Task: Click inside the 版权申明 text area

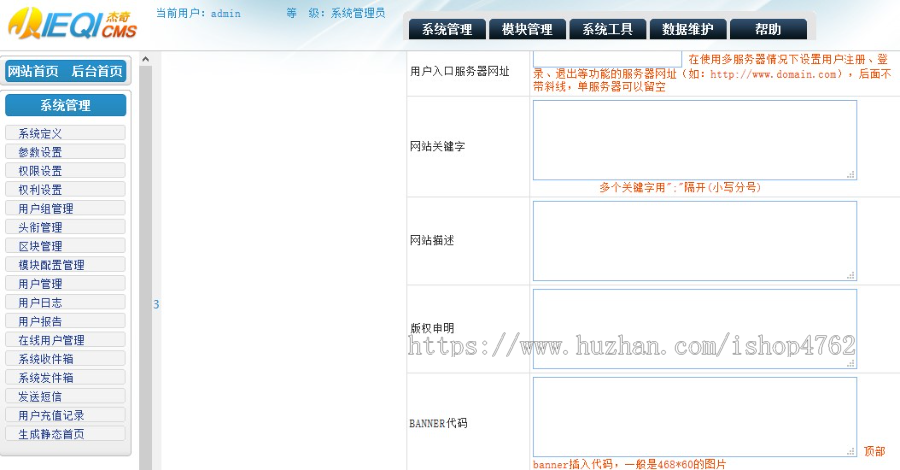Action: click(x=694, y=328)
